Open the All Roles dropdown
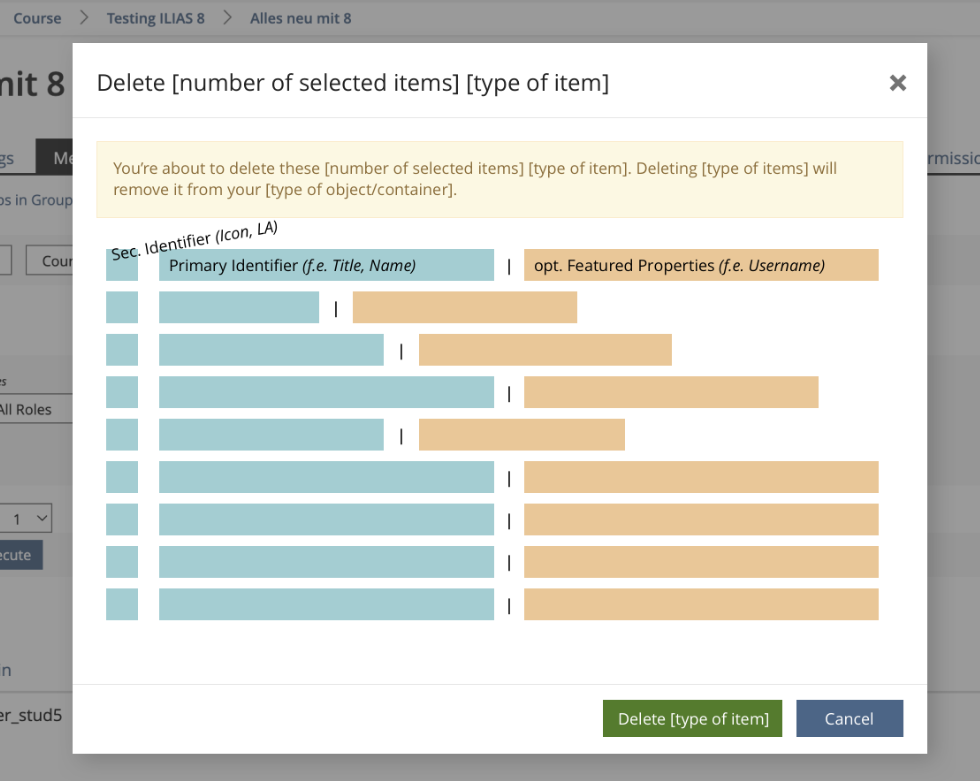Screen dimensions: 980x781 coord(35,409)
